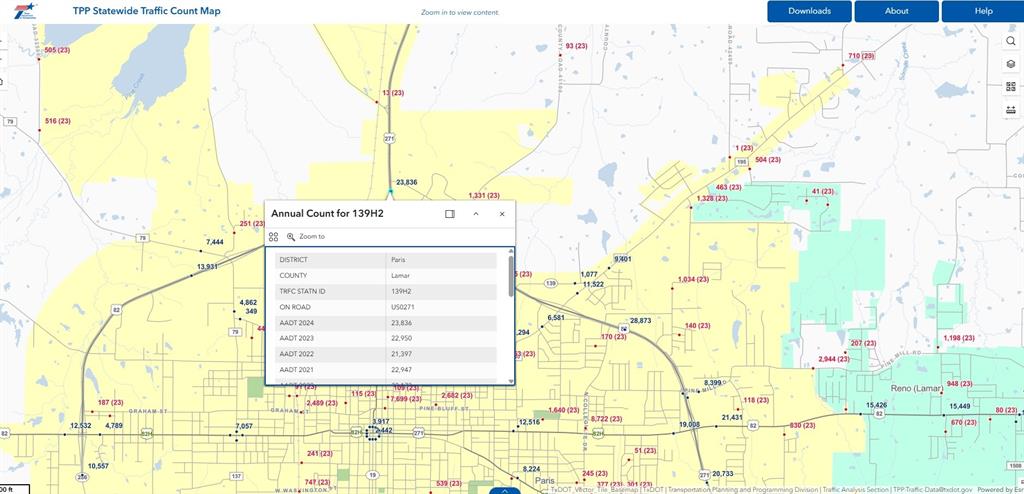The height and width of the screenshot is (494, 1024).
Task: Open the About page
Action: [x=896, y=11]
